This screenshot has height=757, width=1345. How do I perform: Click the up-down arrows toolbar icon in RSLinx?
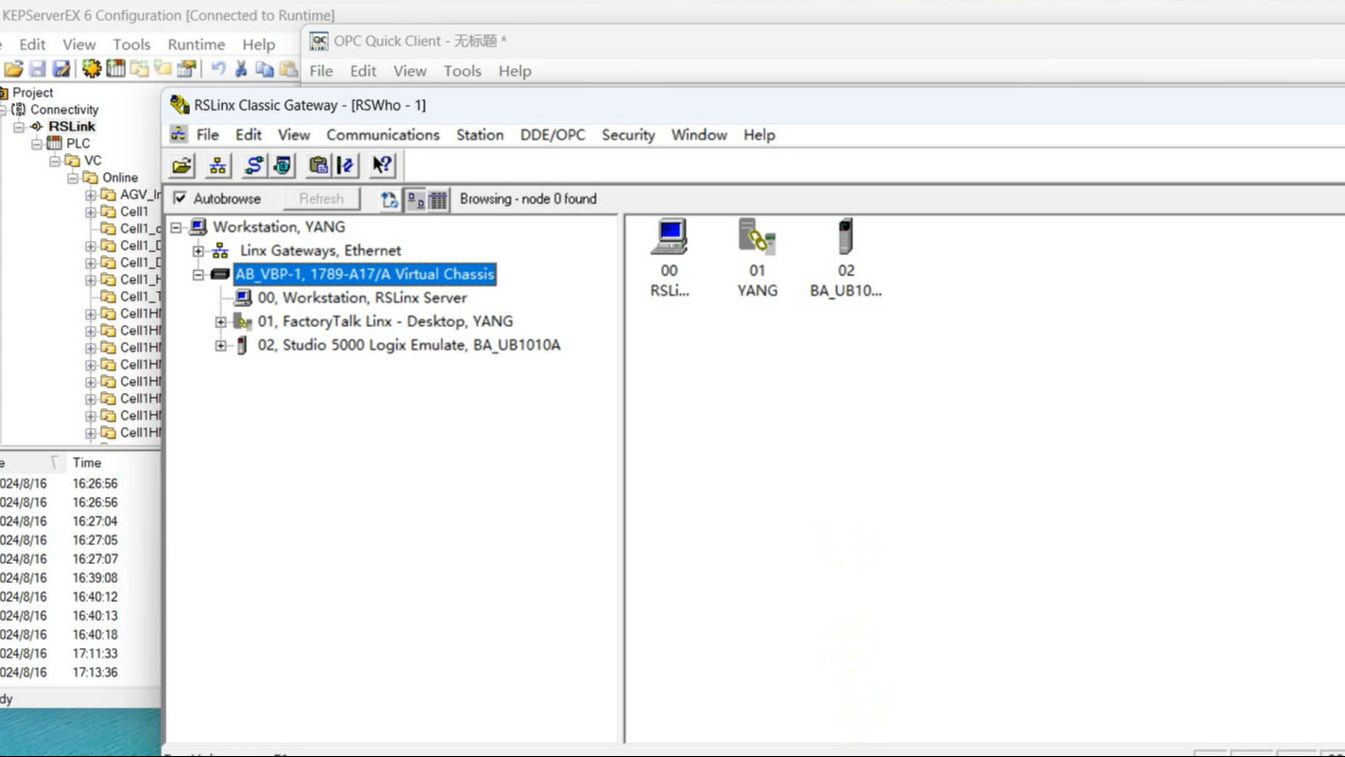[x=345, y=166]
